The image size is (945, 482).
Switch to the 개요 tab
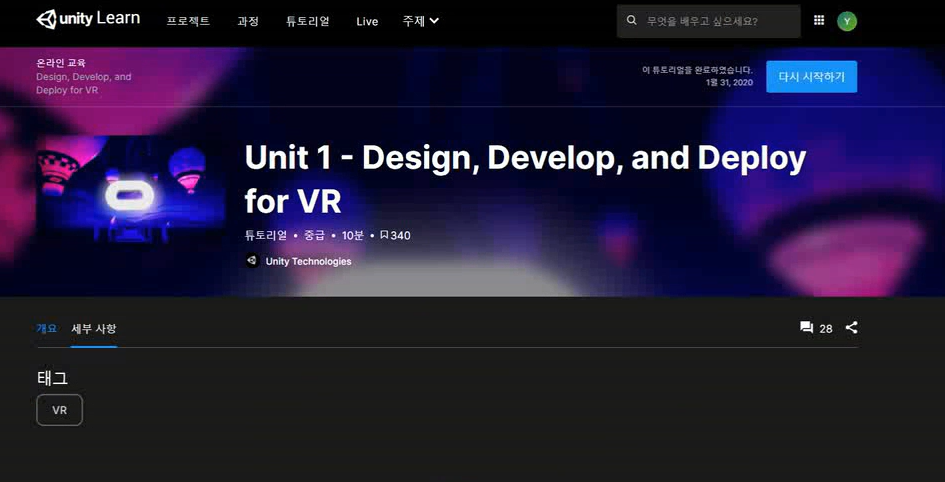(x=46, y=328)
